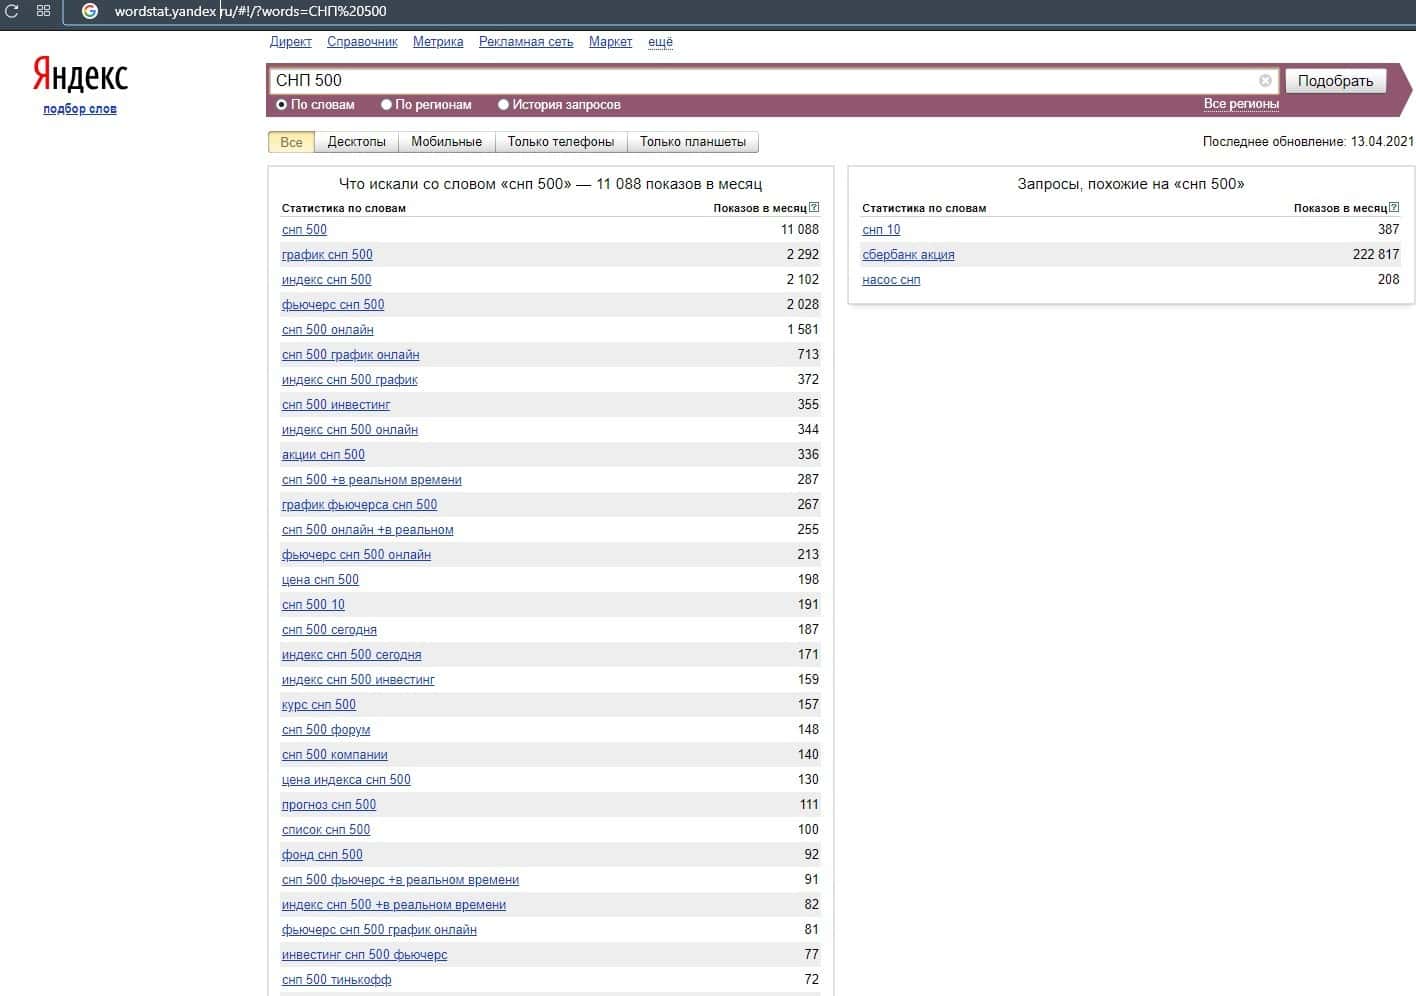Select the 'По регионам' radio option
The image size is (1416, 996).
pyautogui.click(x=386, y=104)
